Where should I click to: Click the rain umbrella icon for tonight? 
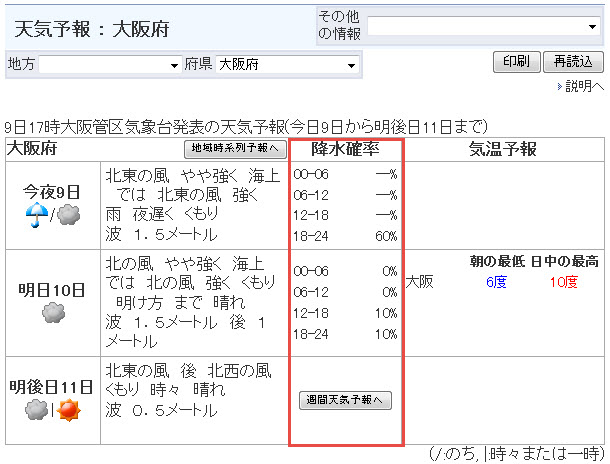tap(38, 215)
